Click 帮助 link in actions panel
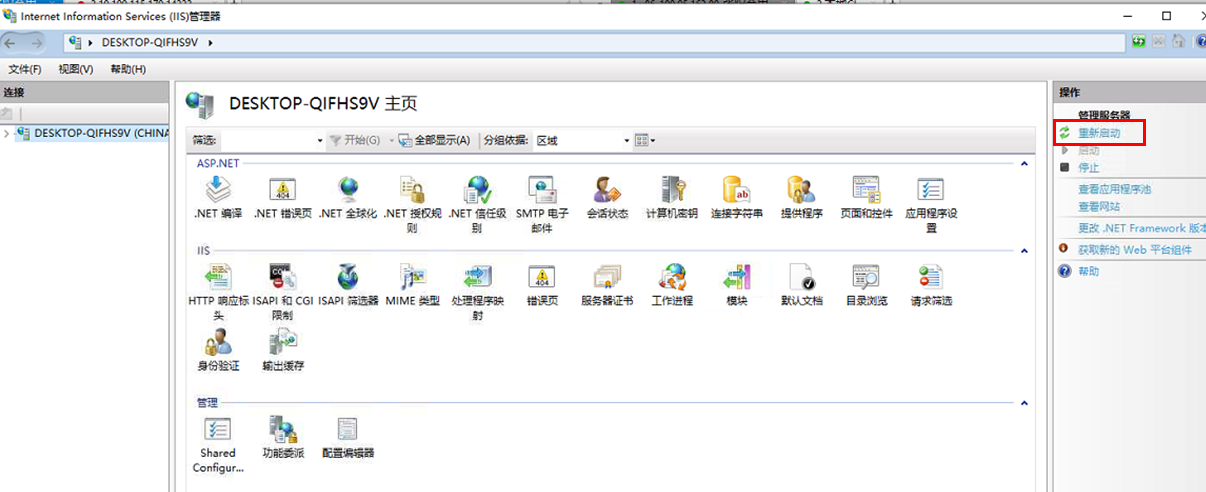This screenshot has width=1206, height=492. pyautogui.click(x=1088, y=271)
